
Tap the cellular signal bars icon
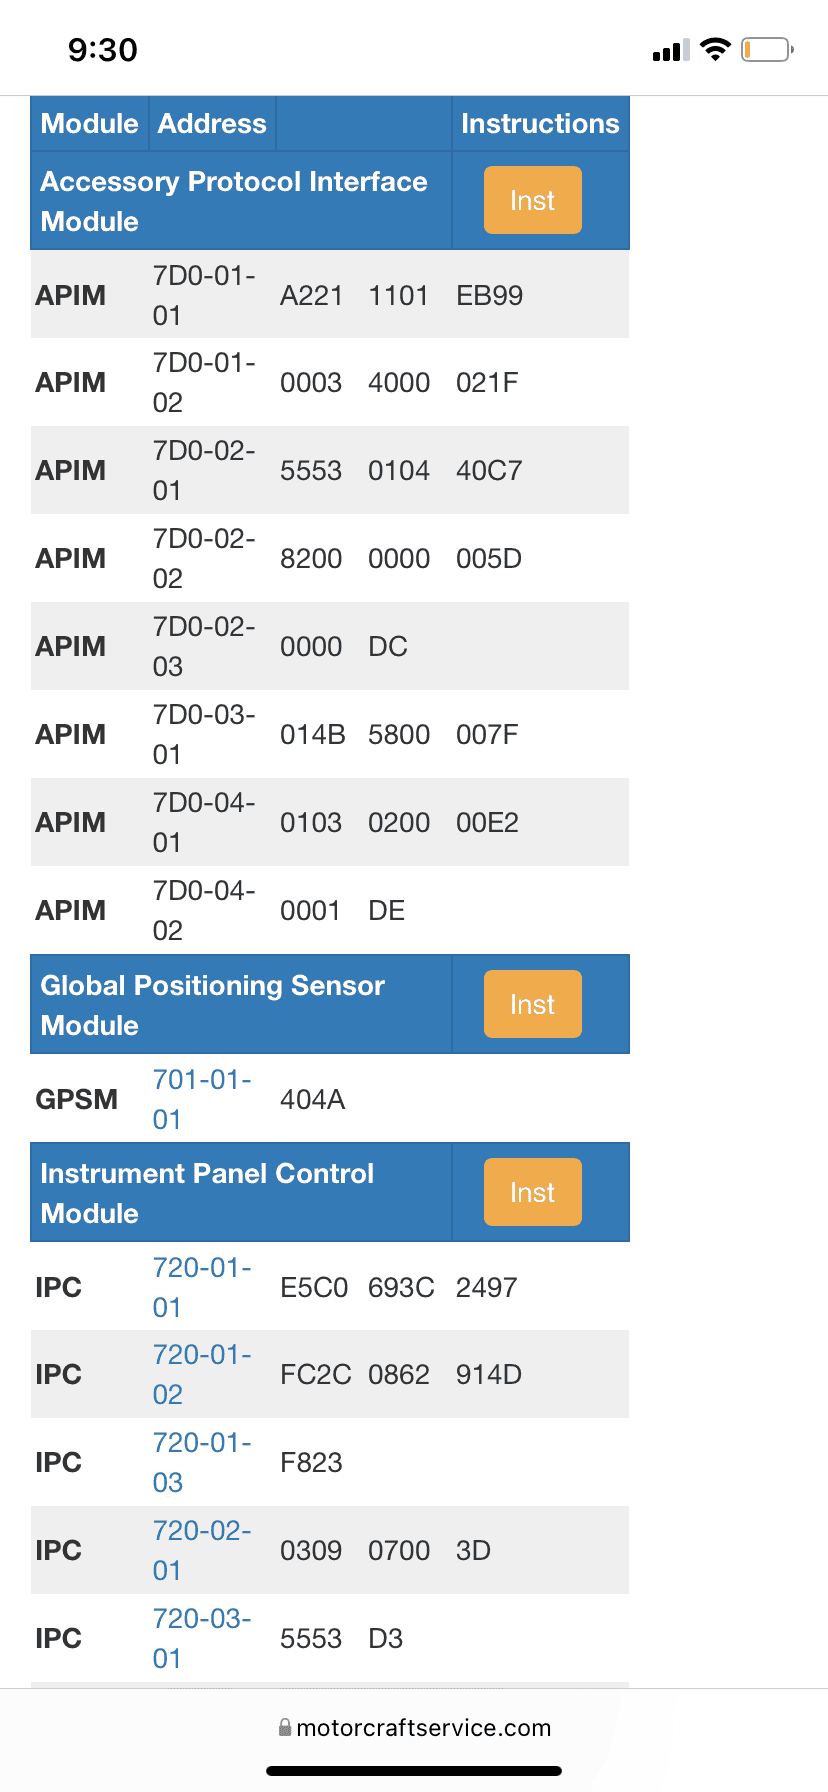(671, 50)
